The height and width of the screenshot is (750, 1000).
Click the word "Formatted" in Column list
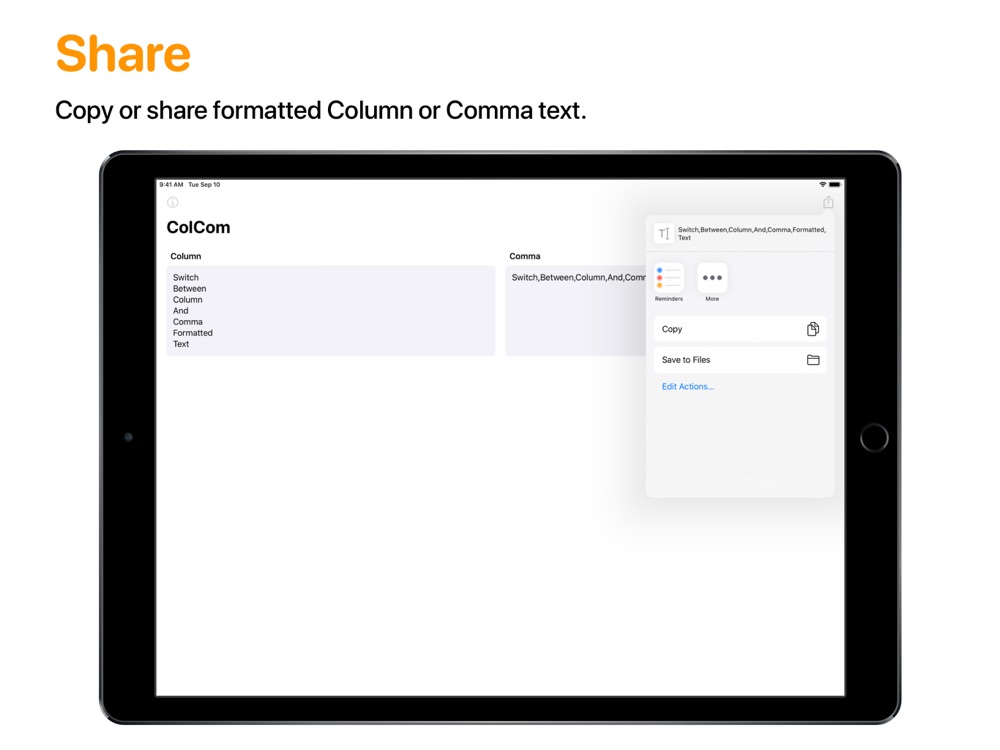(193, 333)
